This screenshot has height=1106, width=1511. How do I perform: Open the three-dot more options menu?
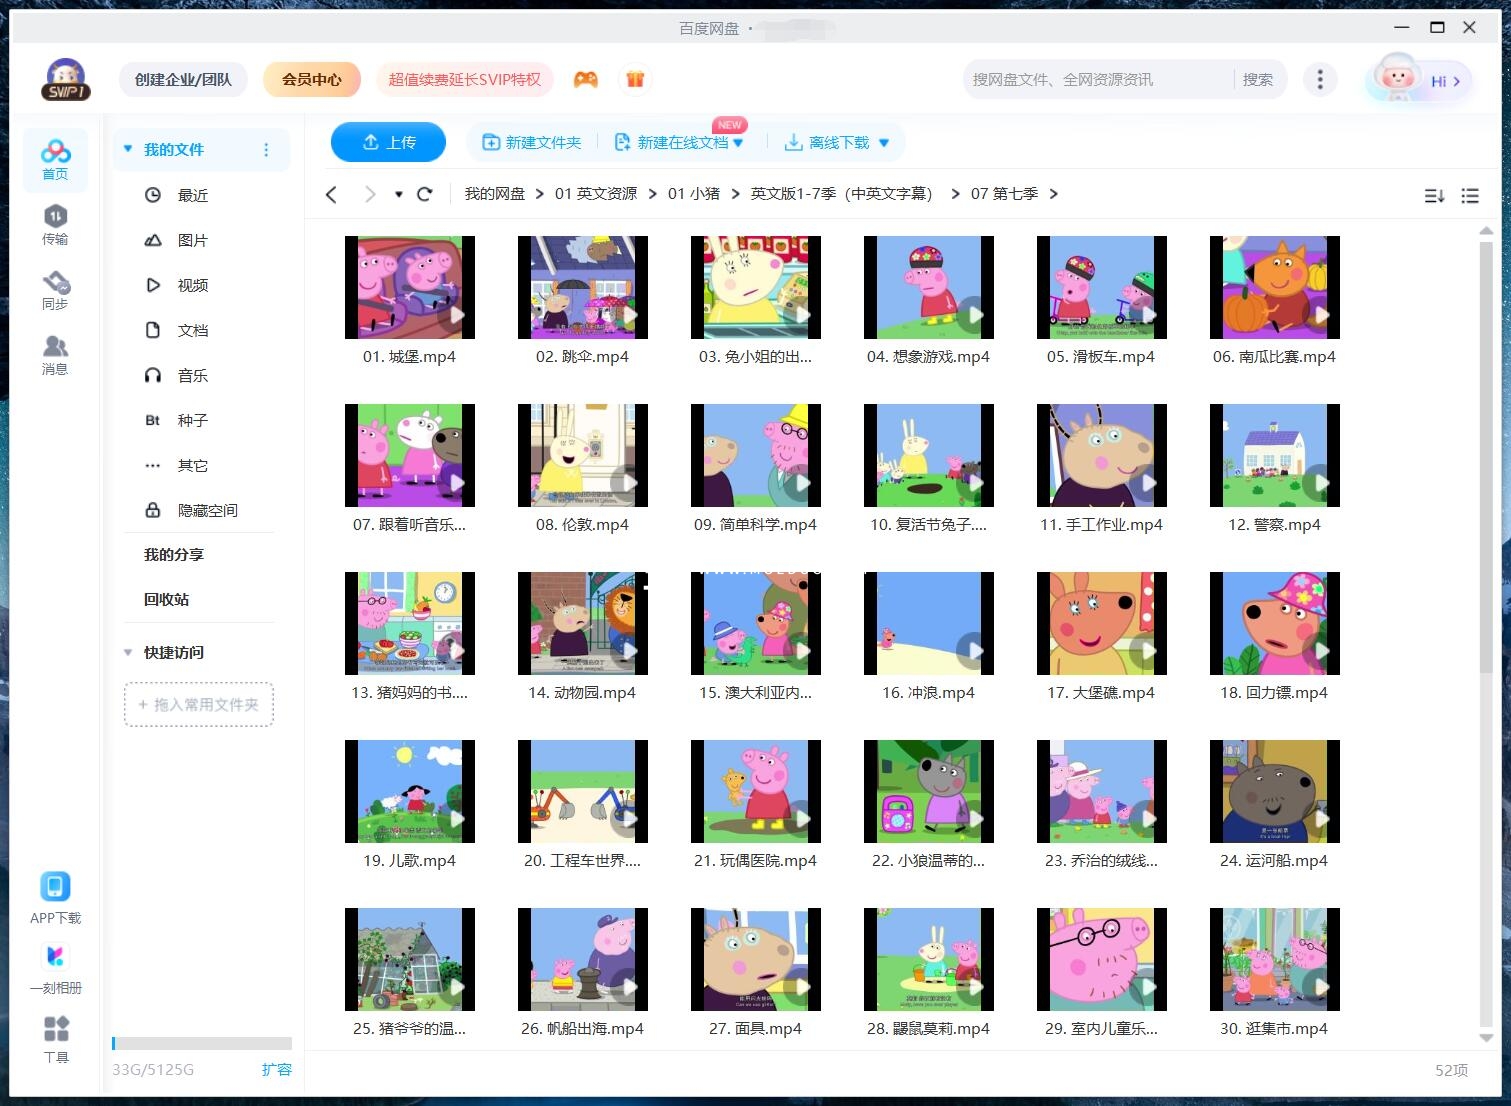click(x=1319, y=79)
